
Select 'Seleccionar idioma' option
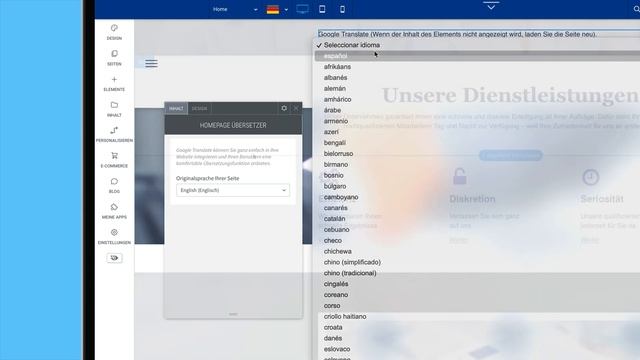tap(352, 45)
